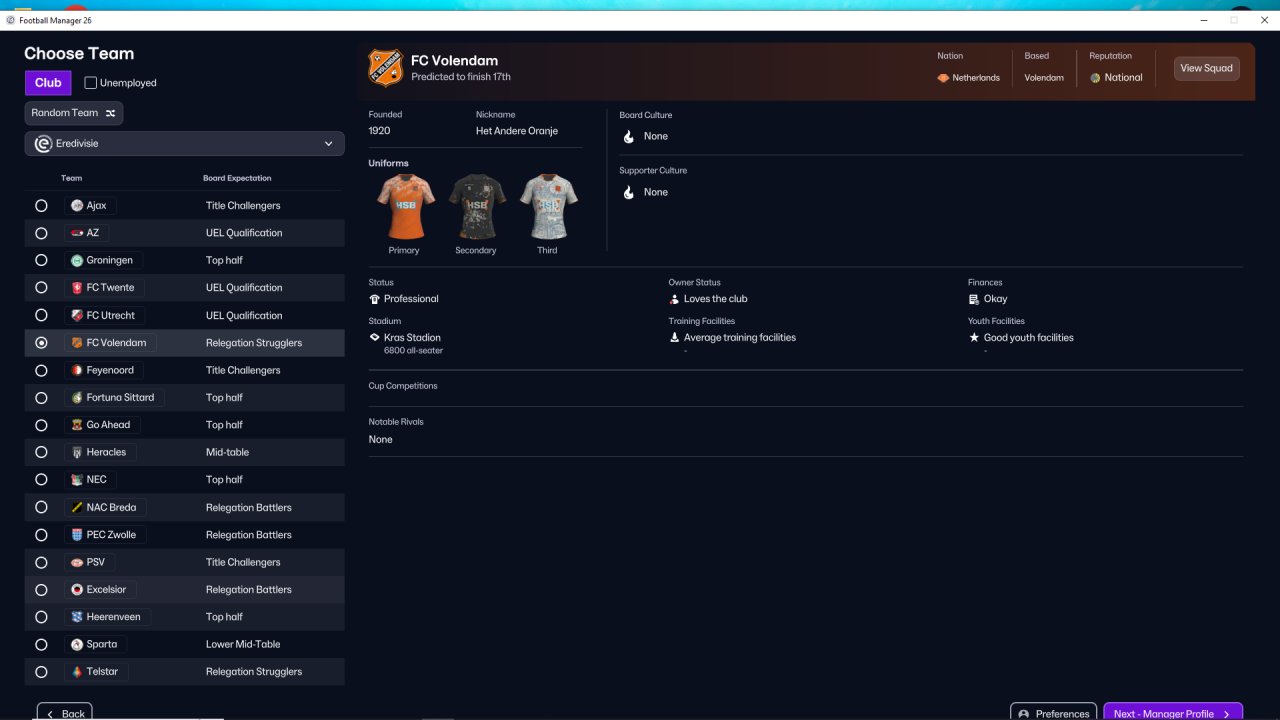Sort by Board Expectation column header
Screen dimensions: 1280x720
(237, 178)
